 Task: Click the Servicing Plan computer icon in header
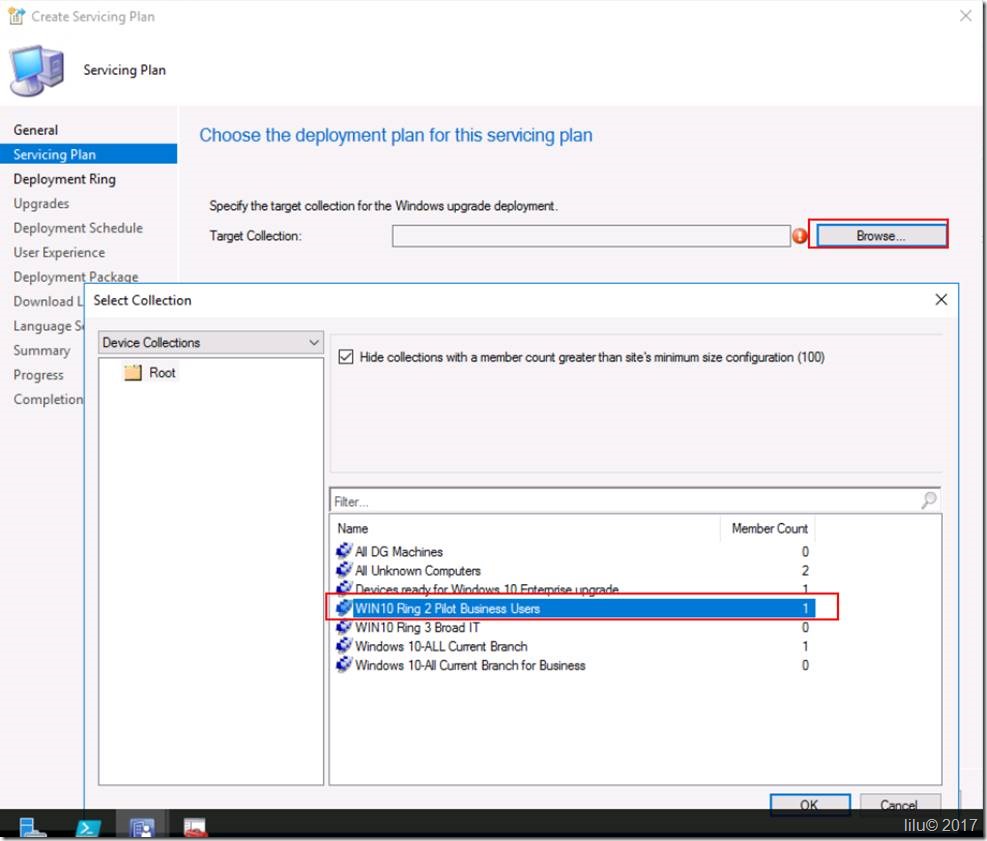point(37,70)
